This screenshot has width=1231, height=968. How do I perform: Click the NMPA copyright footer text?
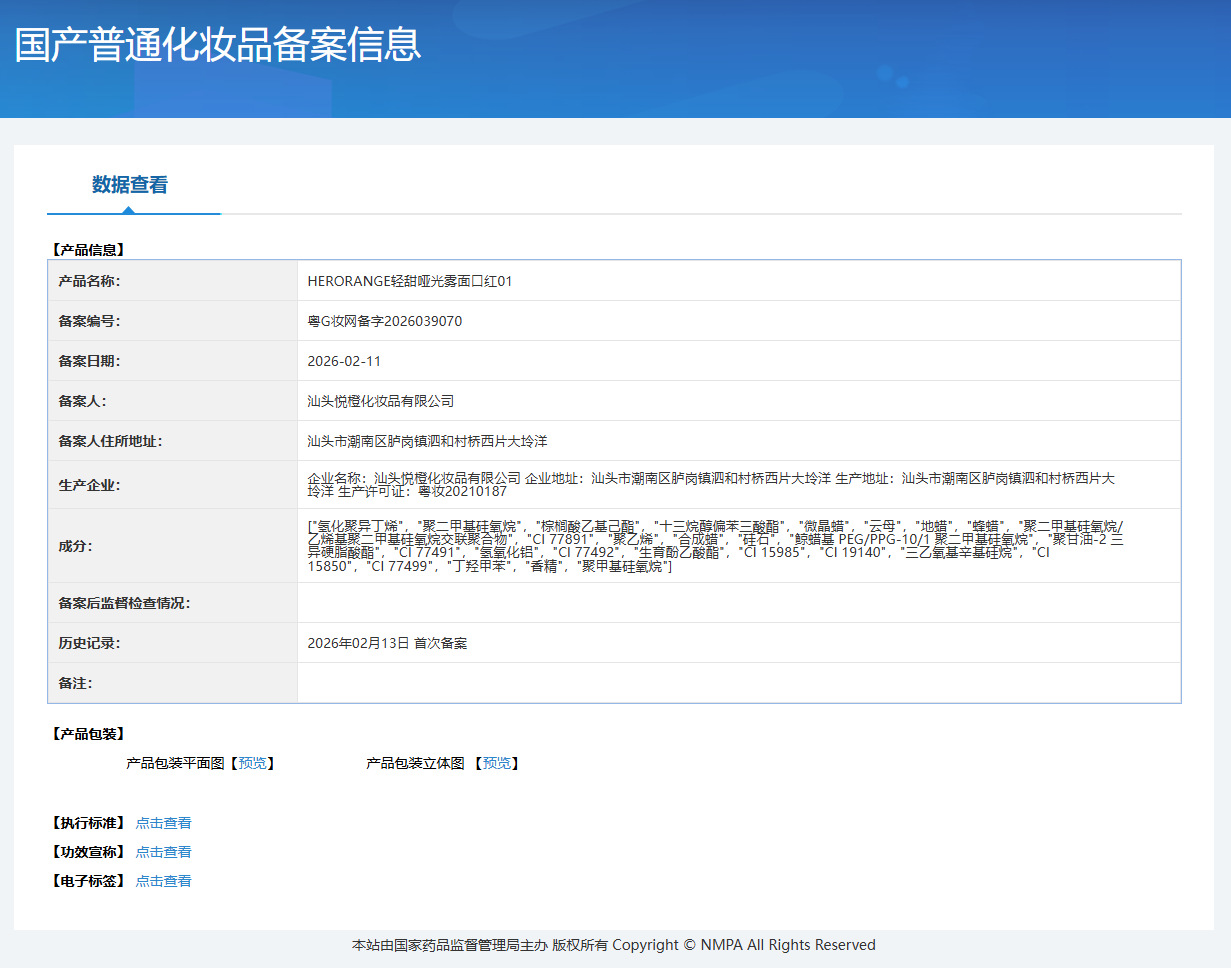tap(614, 945)
